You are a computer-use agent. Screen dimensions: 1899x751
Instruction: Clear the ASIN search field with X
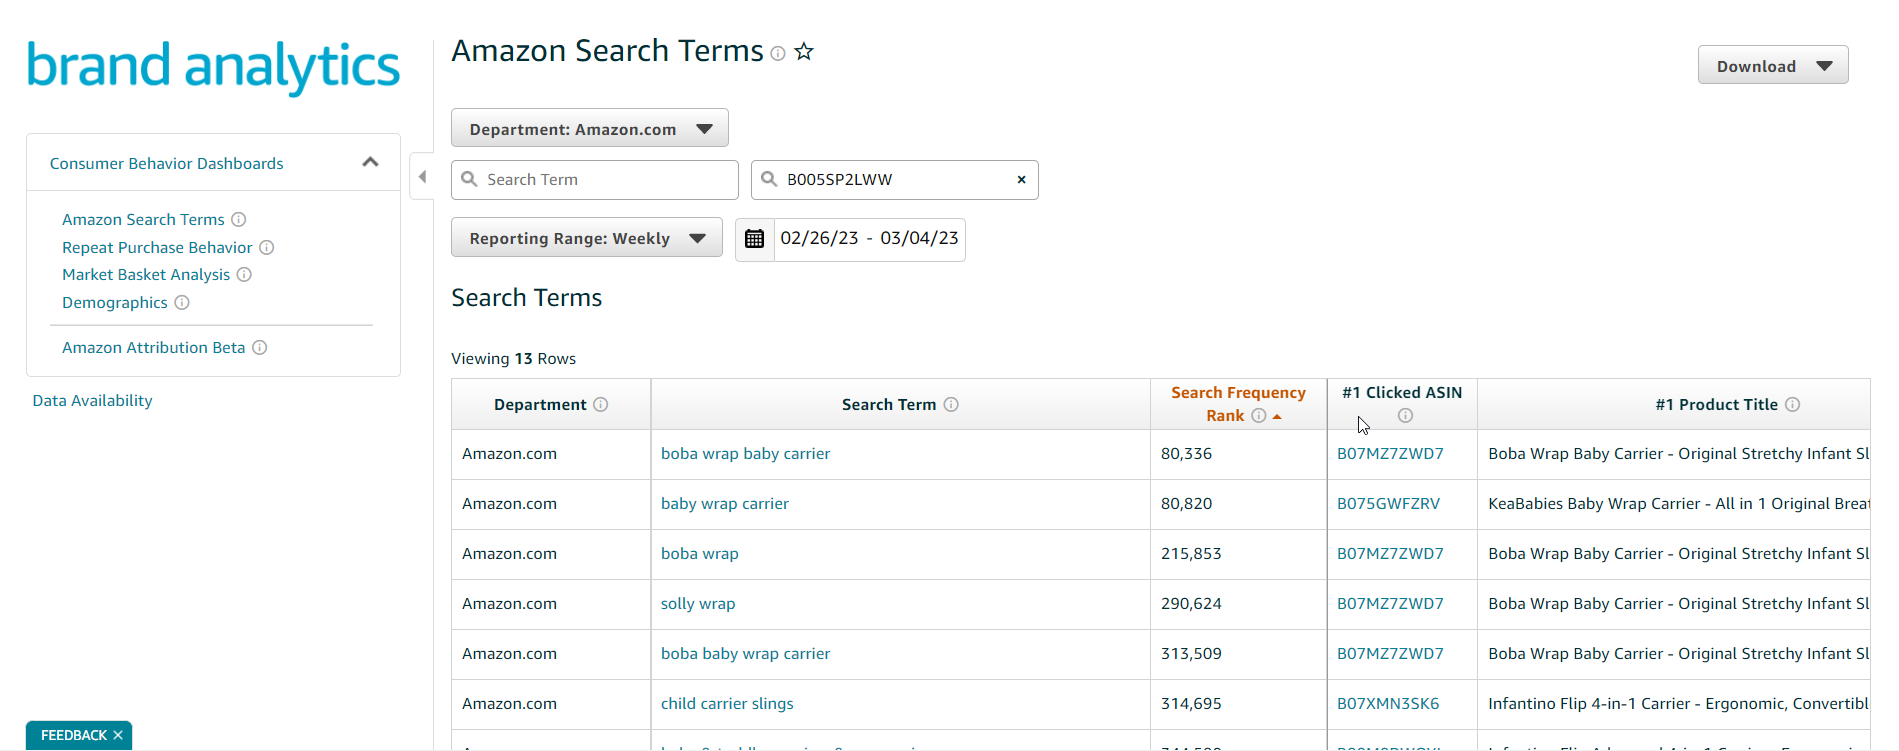pyautogui.click(x=1021, y=180)
